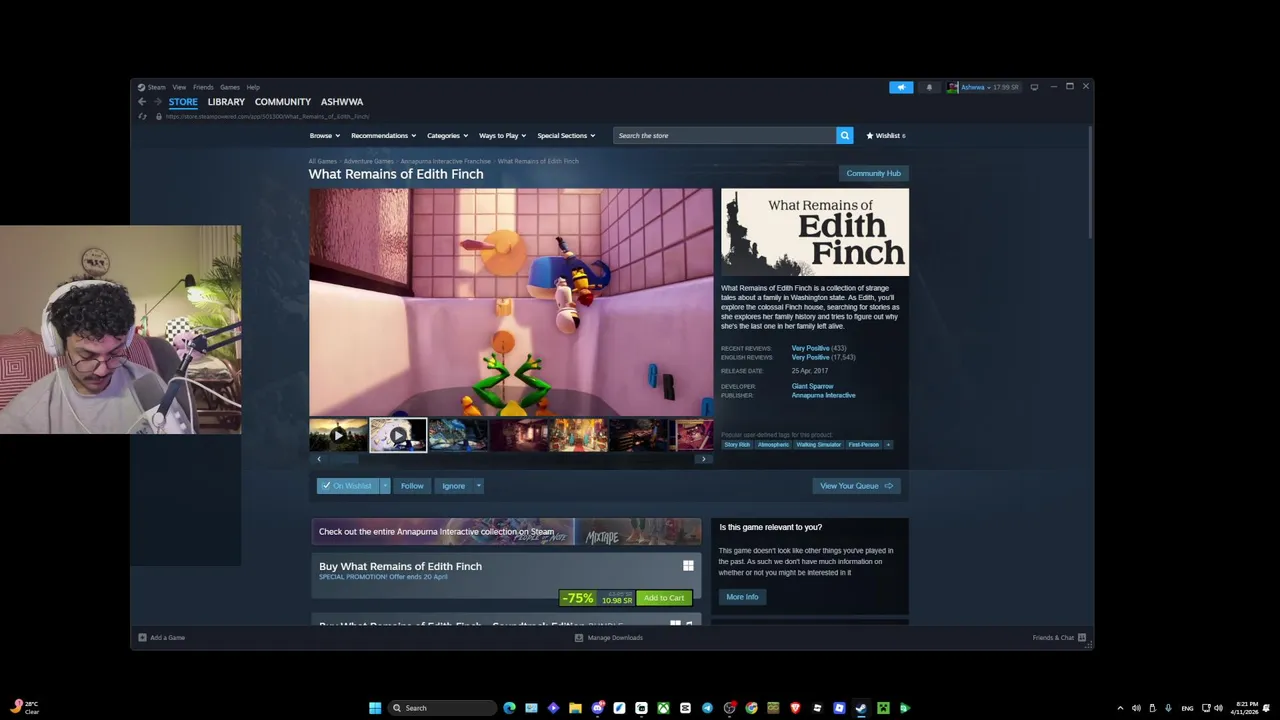Toggle Follow for this game
Viewport: 1280px width, 720px height.
(412, 486)
